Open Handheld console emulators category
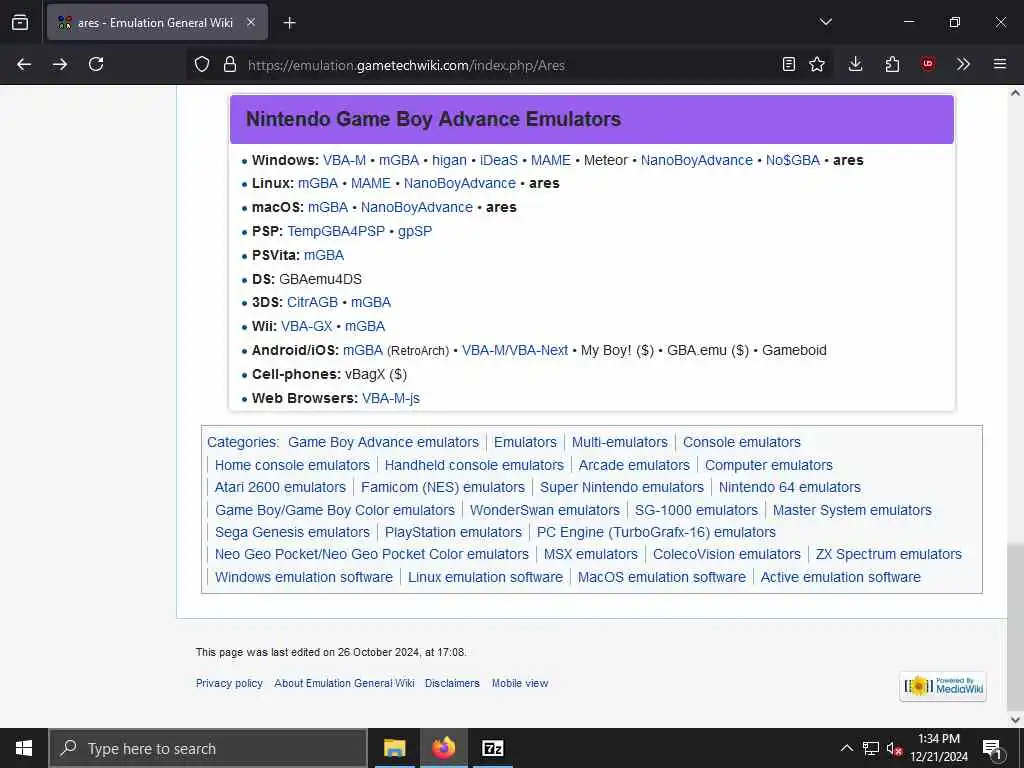1024x768 pixels. (x=474, y=465)
